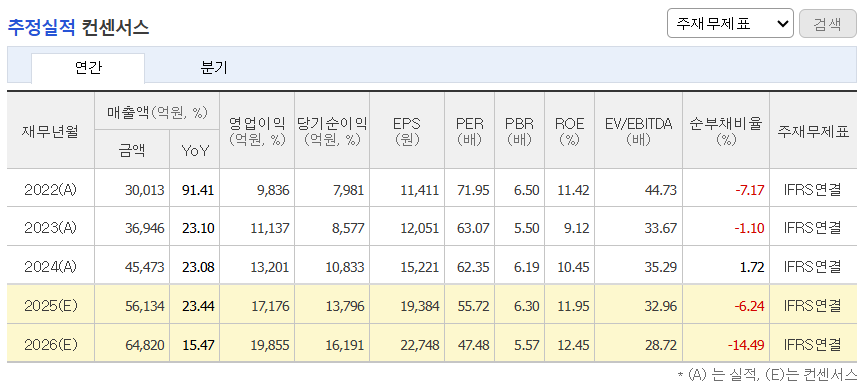Select the 2025(E) row label

50,306
